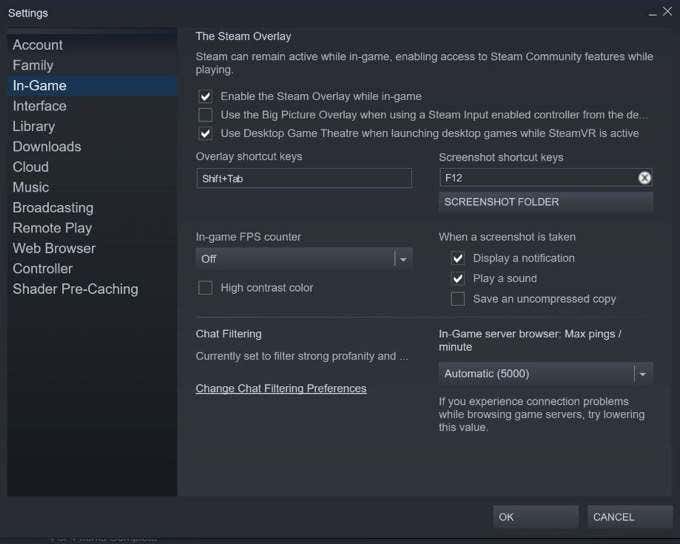Toggle Desktop Game Theatre checkbox
Image resolution: width=680 pixels, height=544 pixels.
[x=206, y=133]
